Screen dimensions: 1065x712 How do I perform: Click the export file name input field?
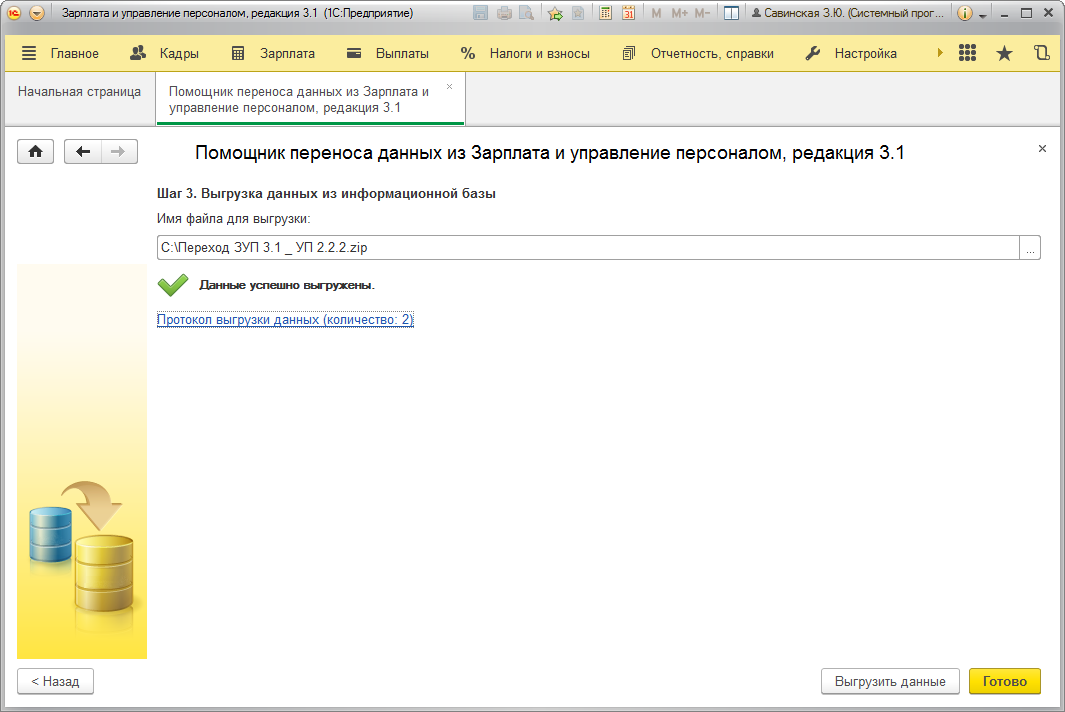[x=588, y=247]
